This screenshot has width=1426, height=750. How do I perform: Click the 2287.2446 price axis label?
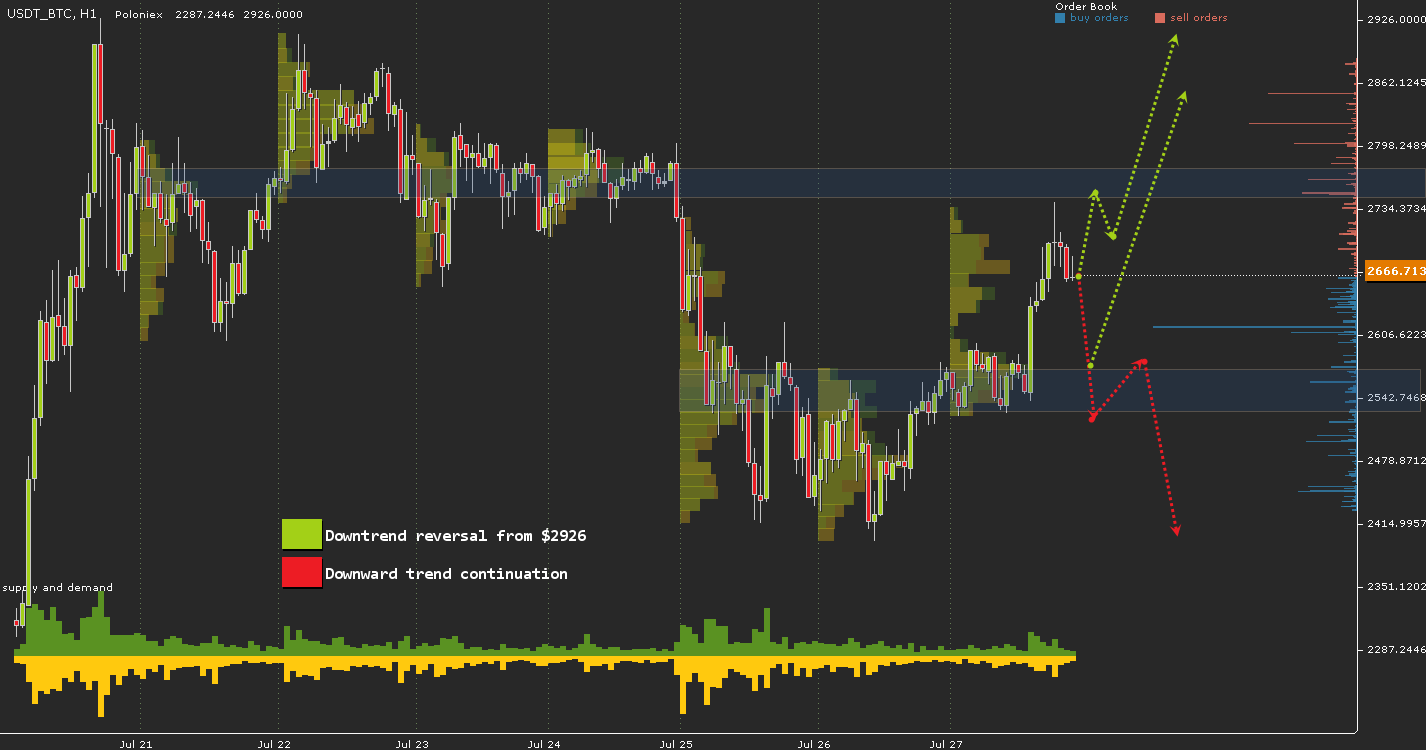tap(1395, 649)
